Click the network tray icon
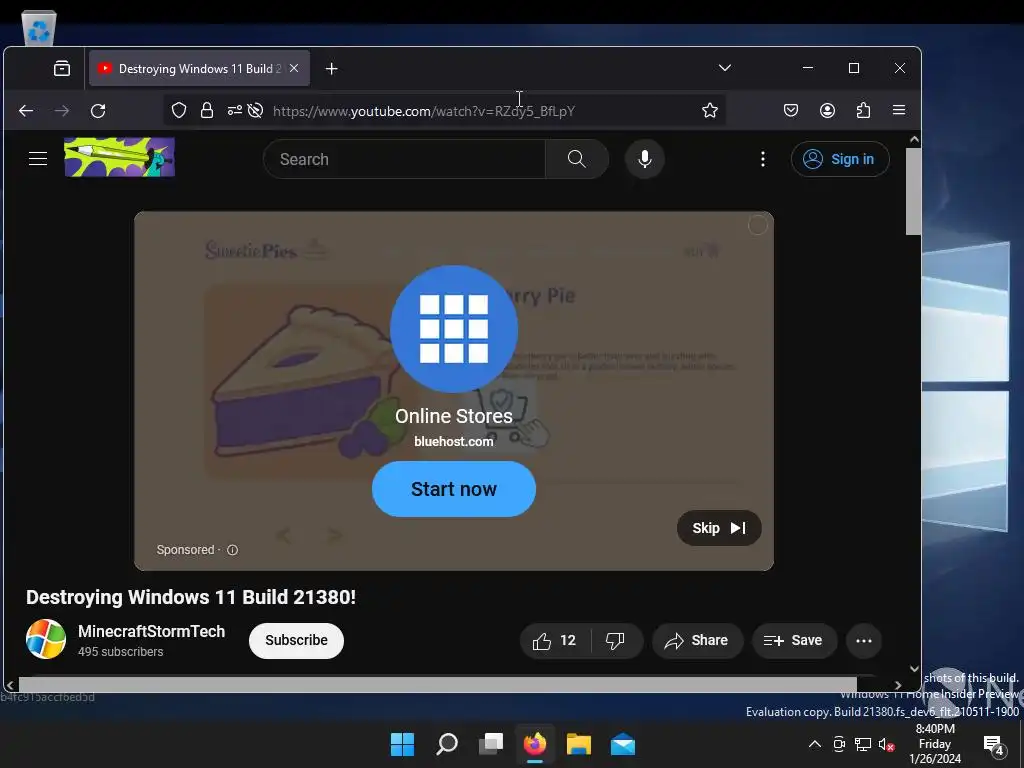Screen dimensions: 1024x768 (x=863, y=744)
